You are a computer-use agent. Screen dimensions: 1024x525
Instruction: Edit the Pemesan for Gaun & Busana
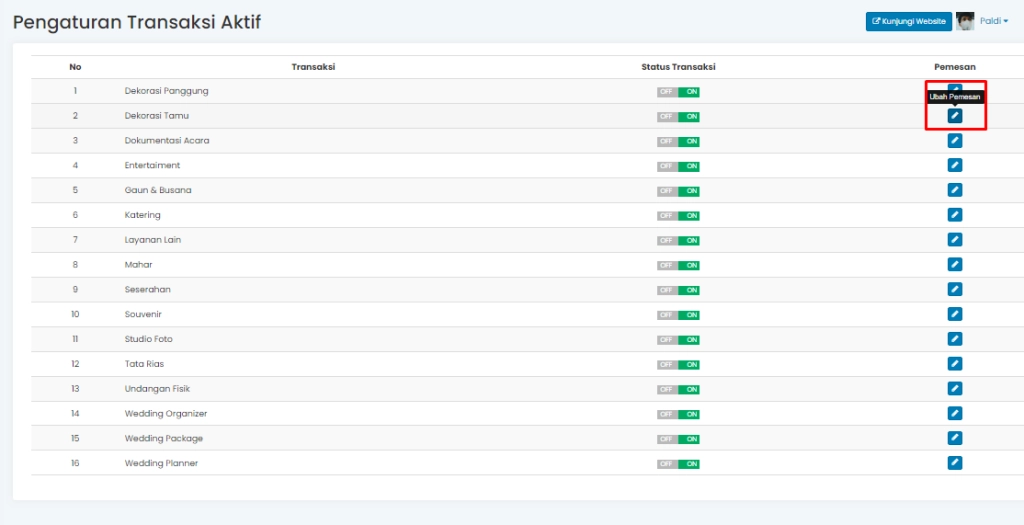click(954, 190)
